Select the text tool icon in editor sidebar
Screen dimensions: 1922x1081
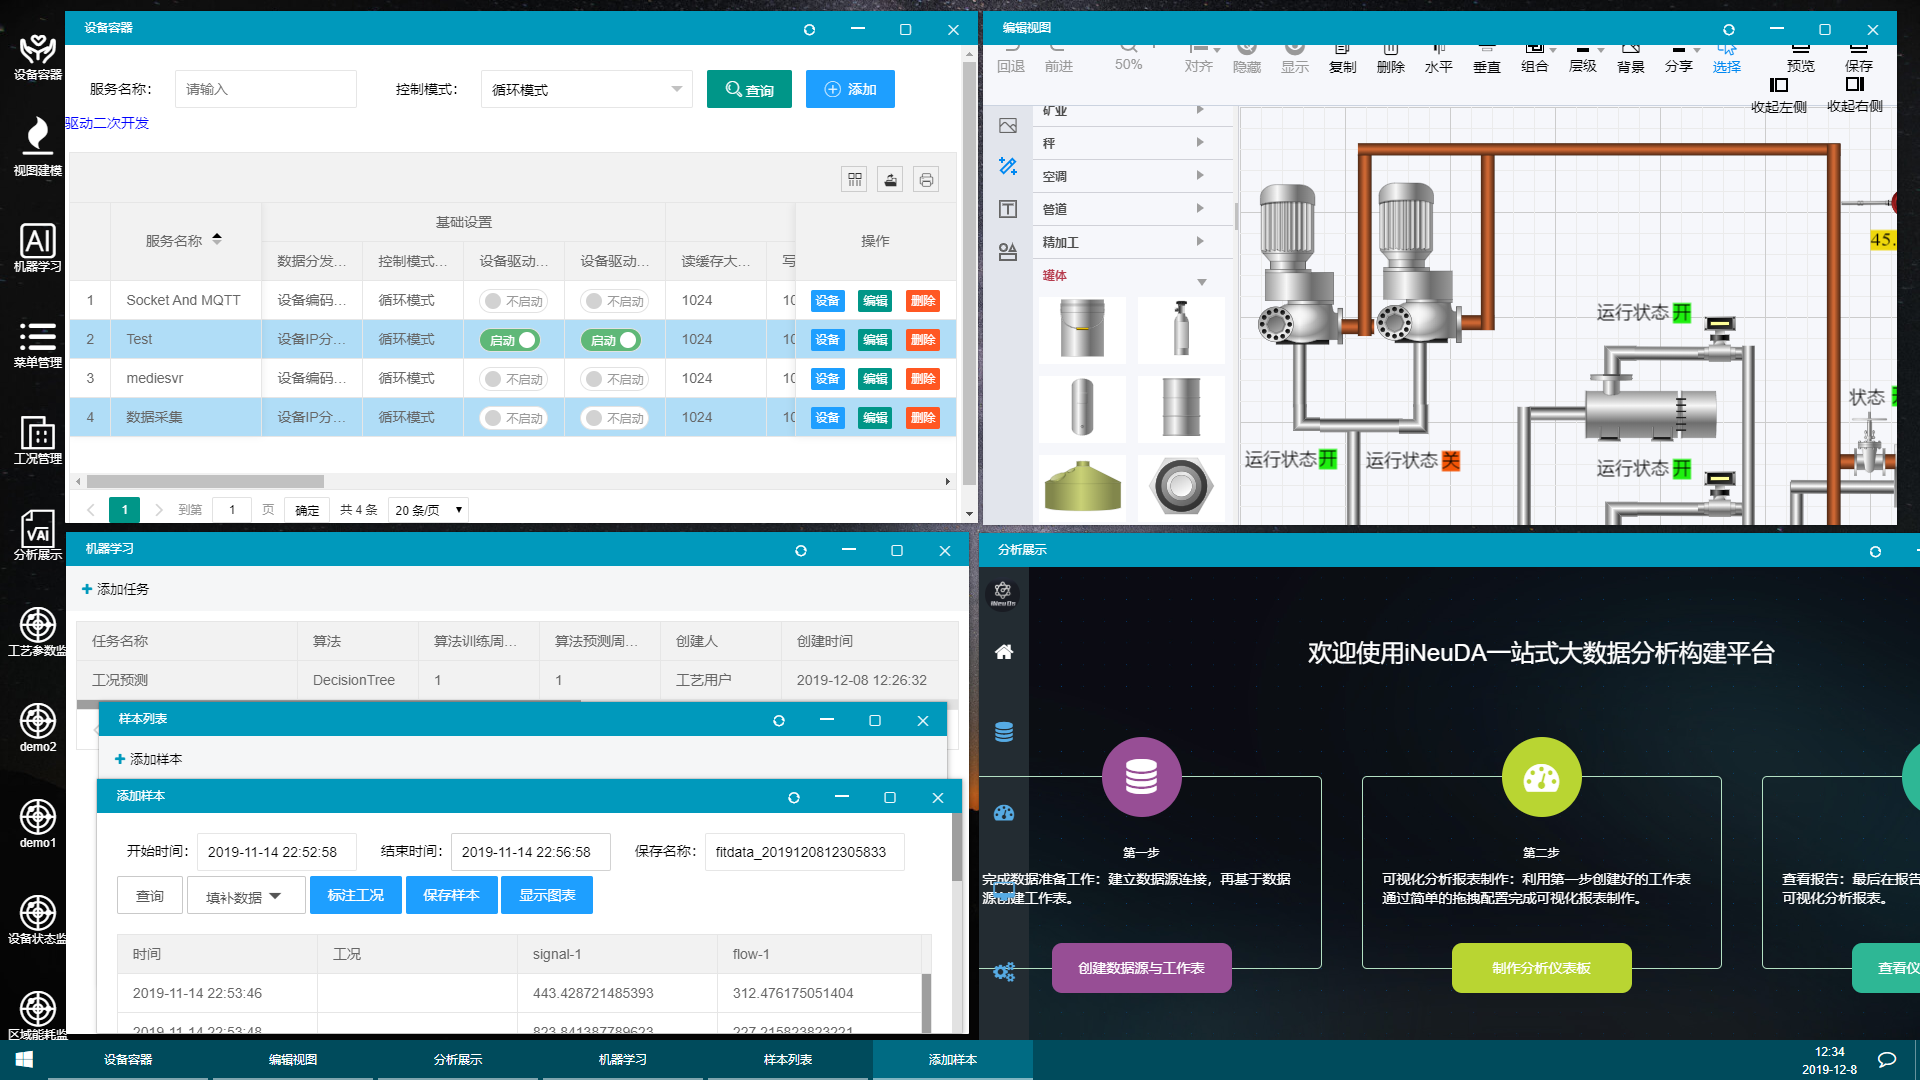pos(1008,209)
